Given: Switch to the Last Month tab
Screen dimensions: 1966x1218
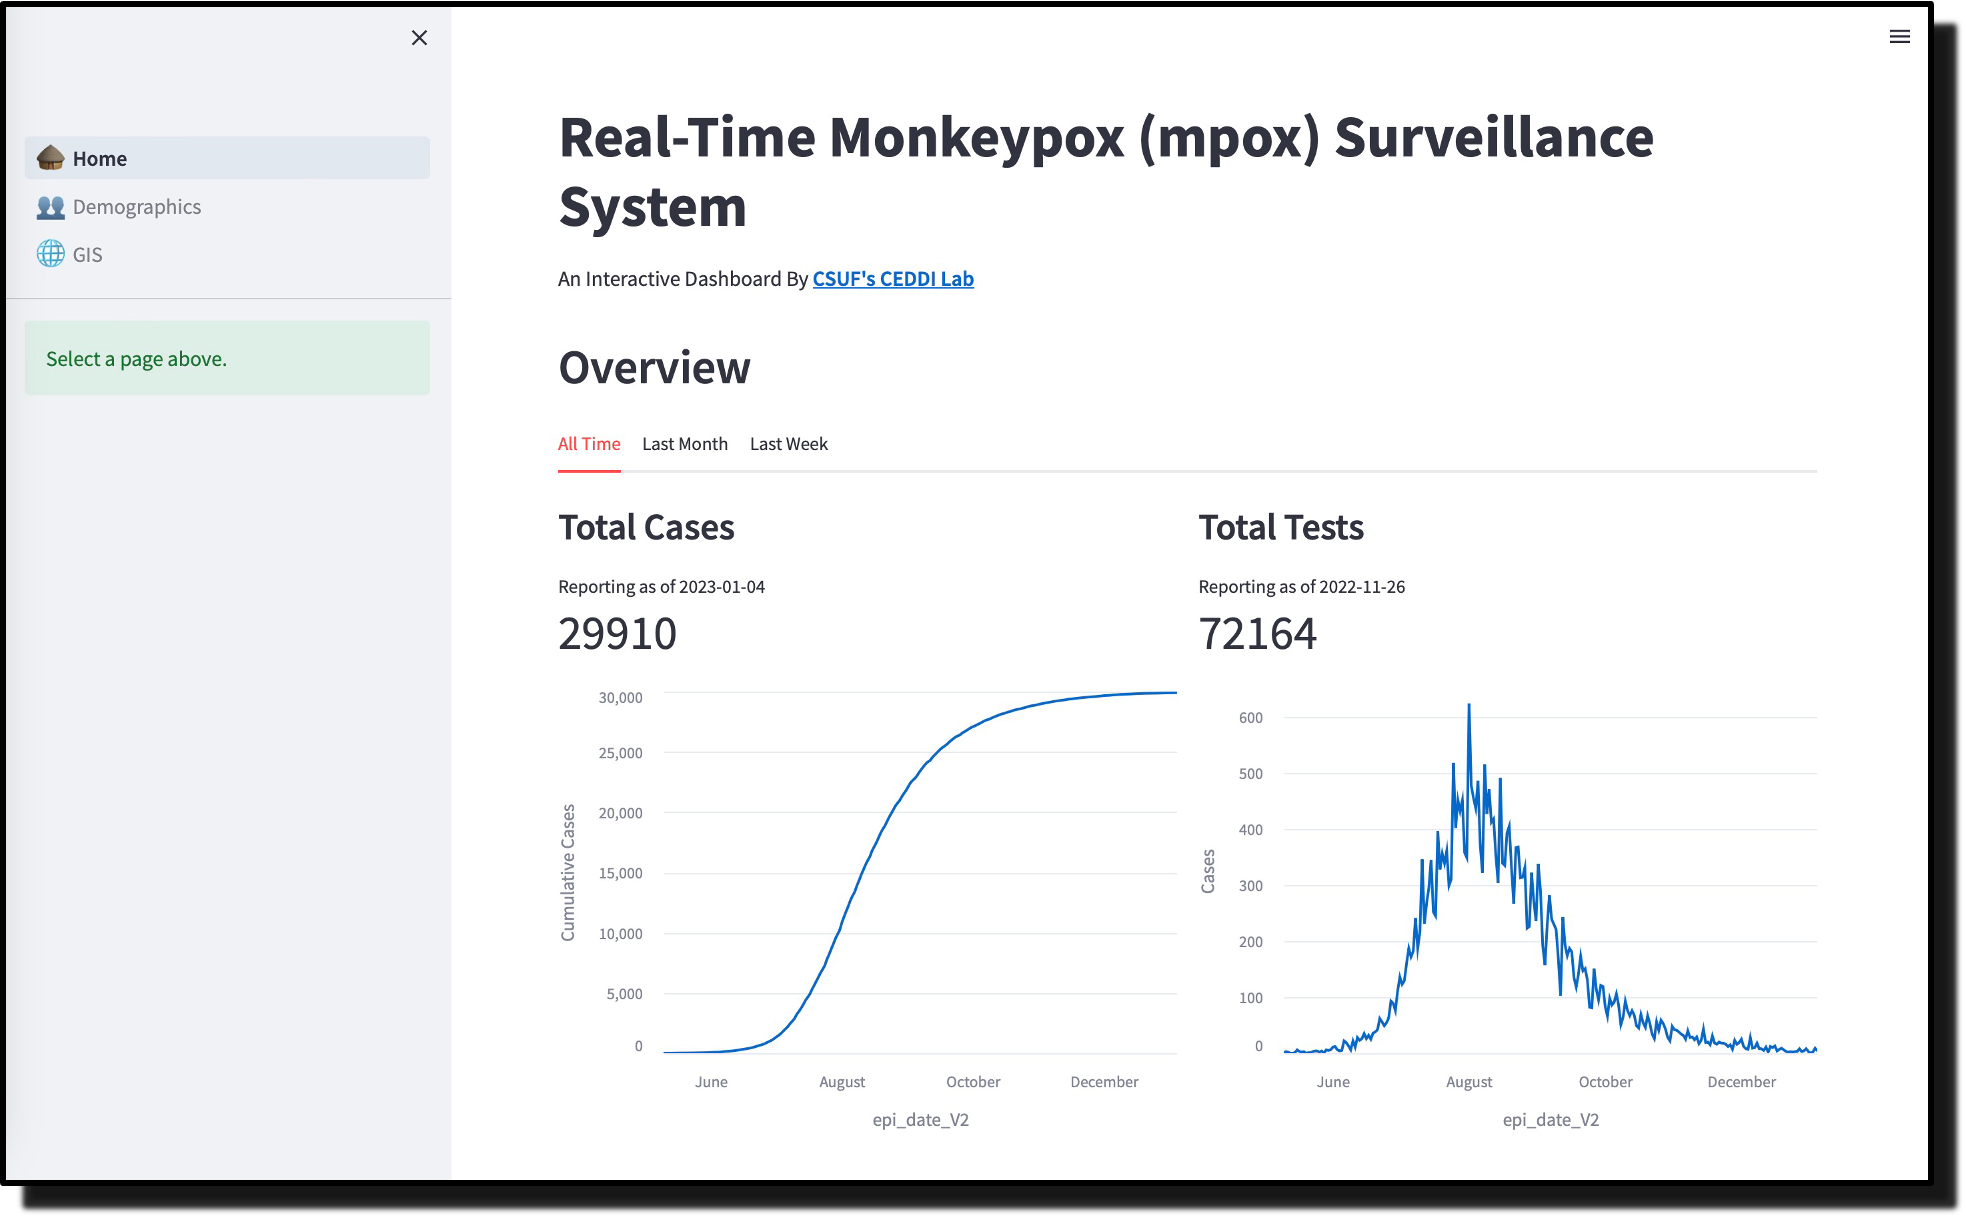Looking at the screenshot, I should pyautogui.click(x=685, y=444).
